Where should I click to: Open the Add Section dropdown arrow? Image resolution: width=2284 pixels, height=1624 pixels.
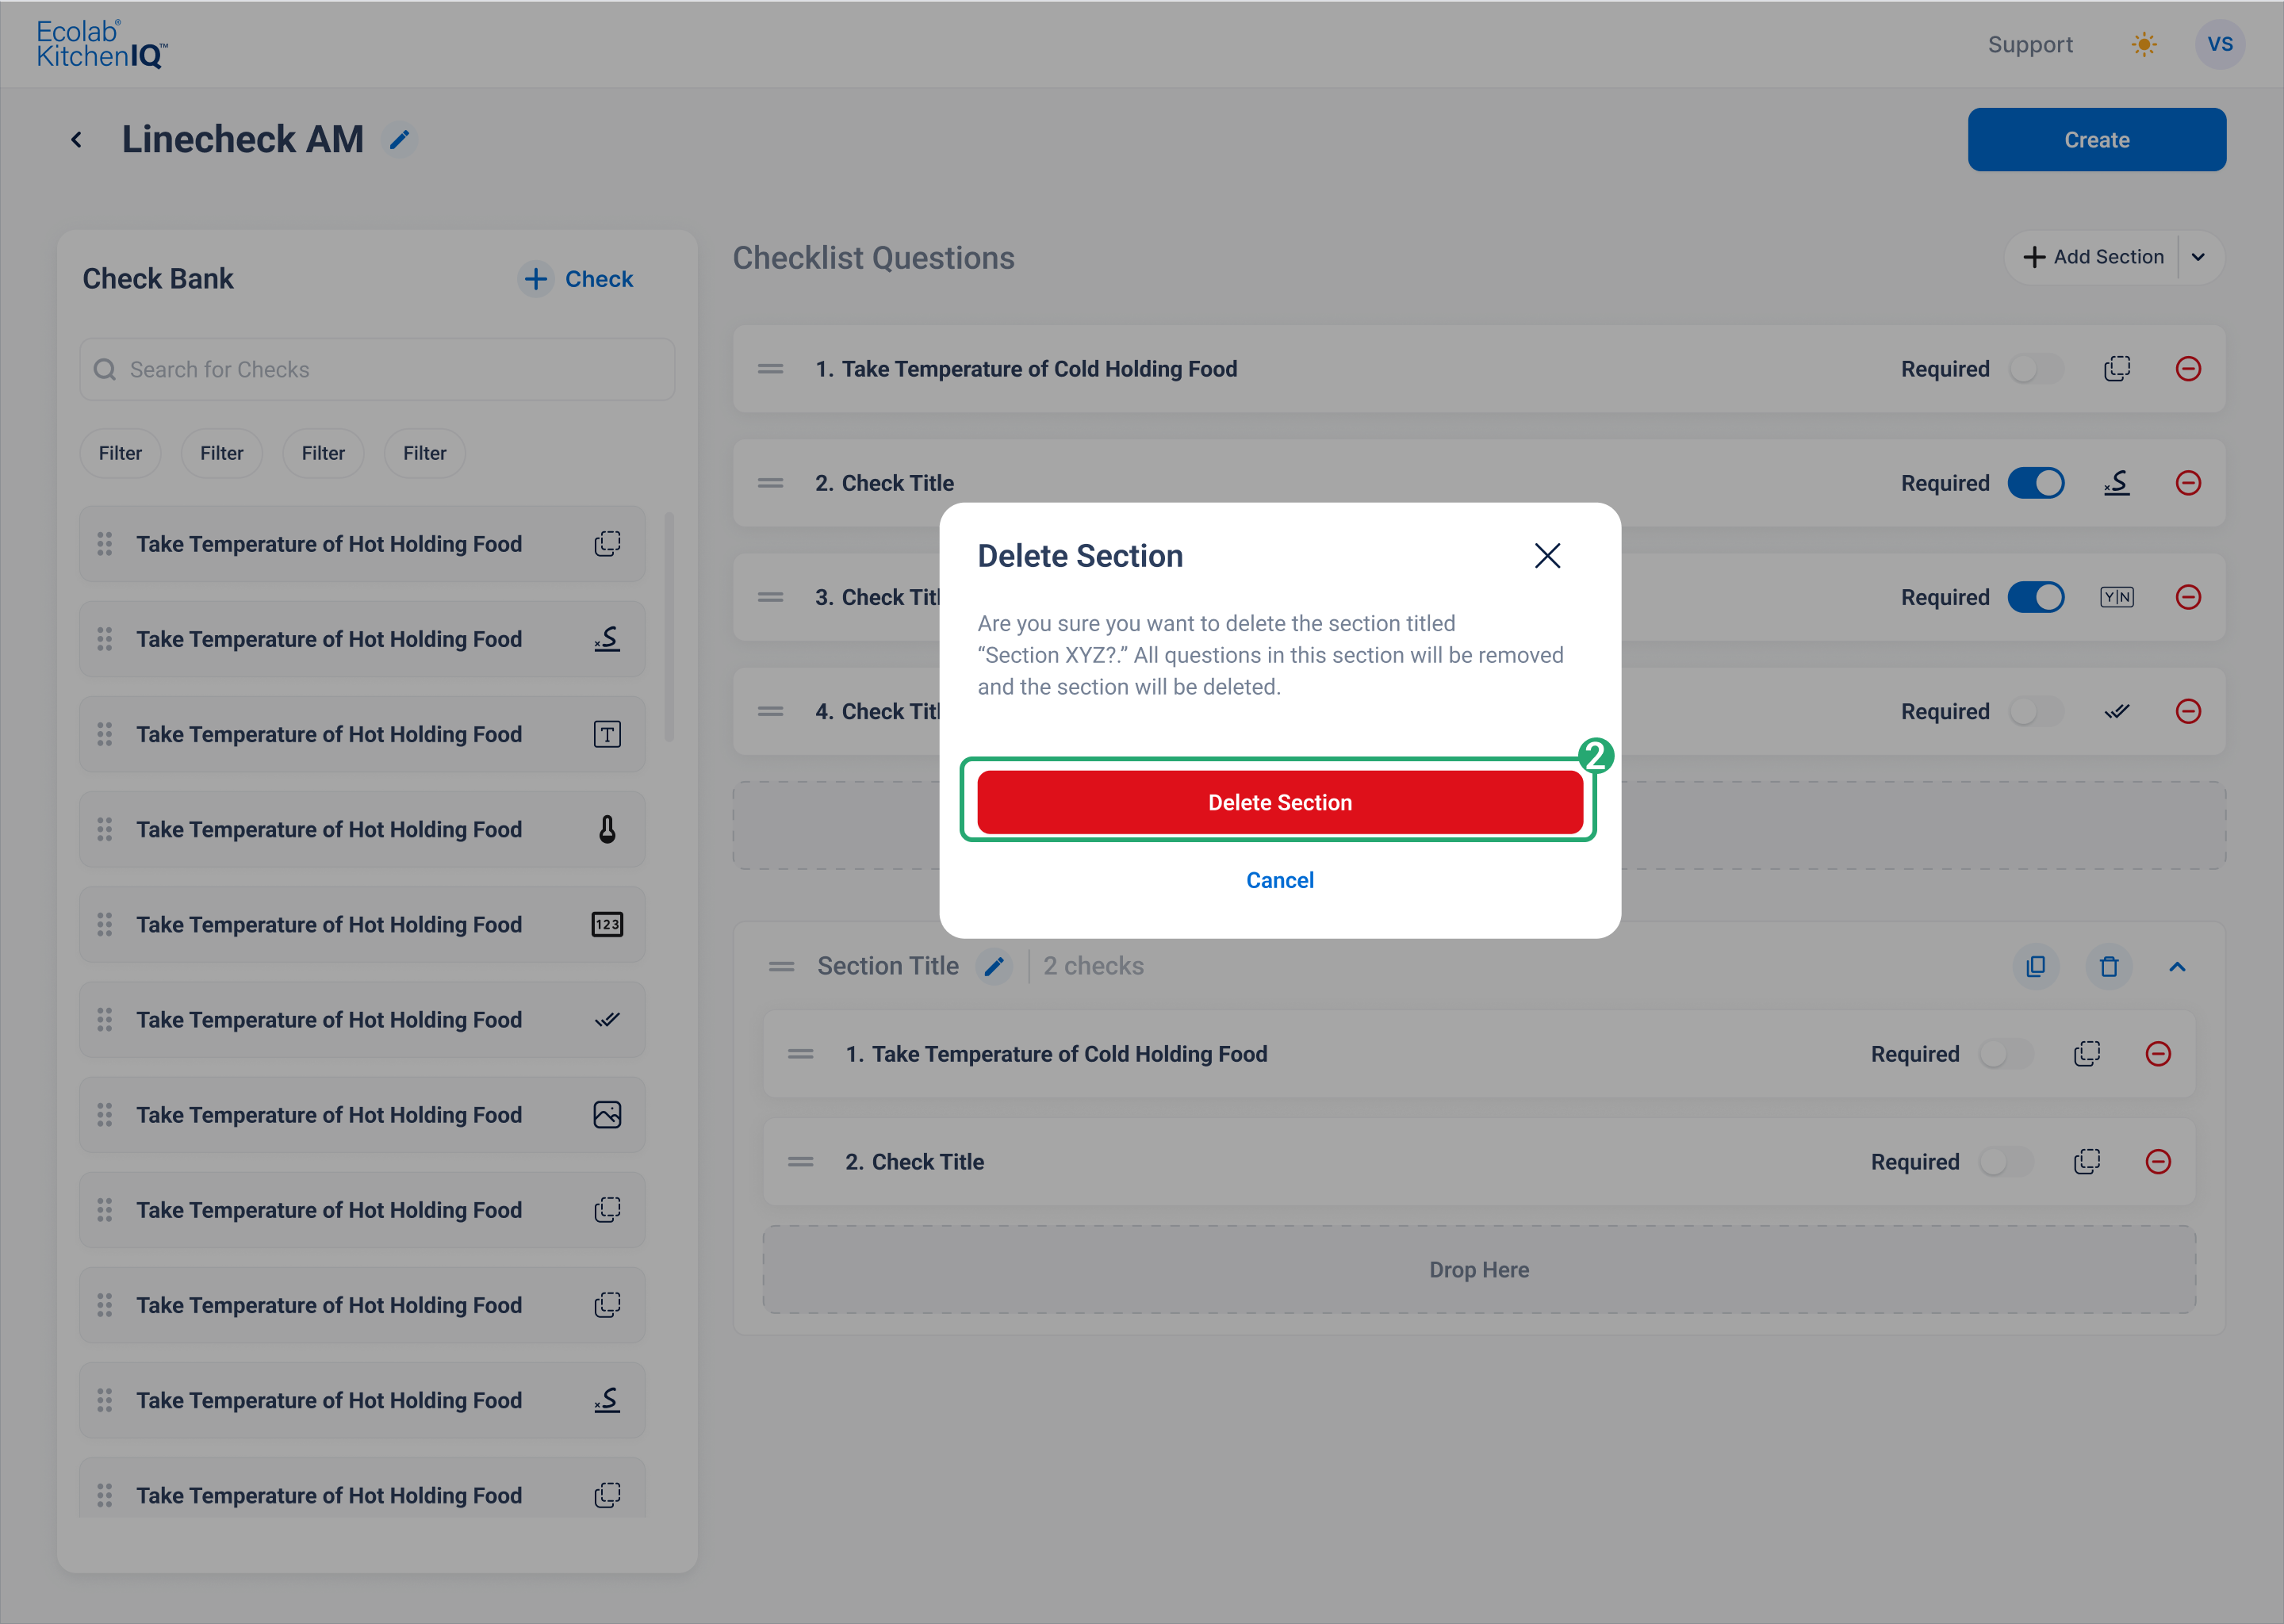[2198, 257]
